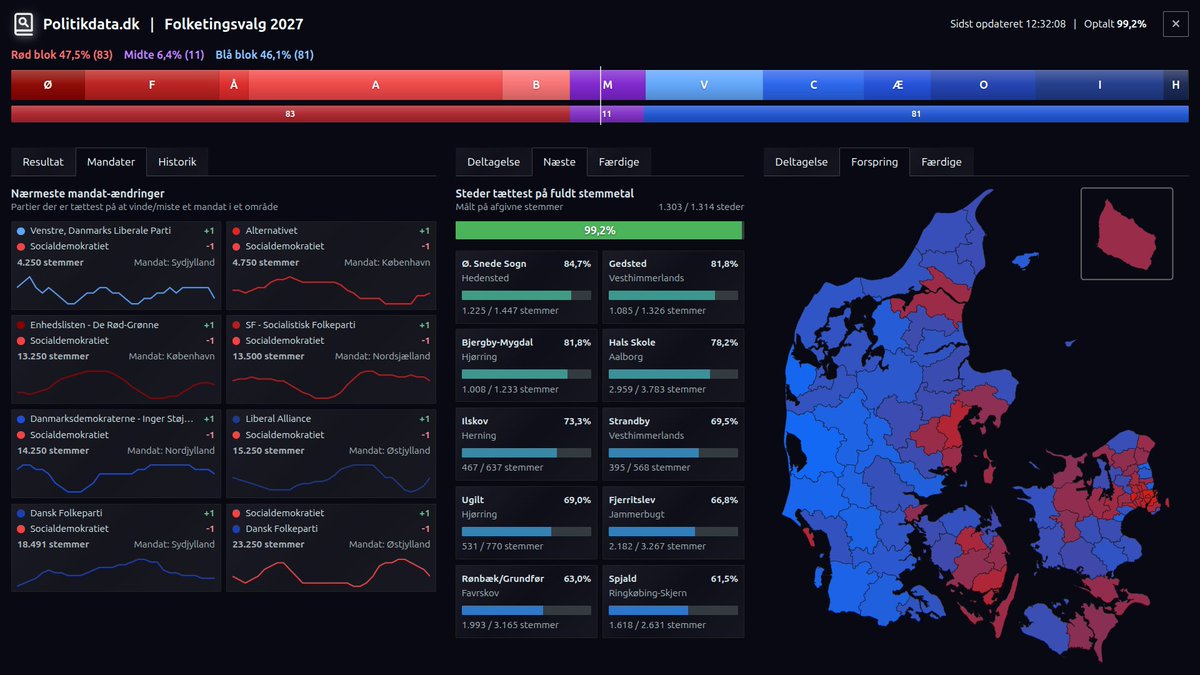The height and width of the screenshot is (675, 1200).
Task: Select the Mandater tab
Action: (x=111, y=162)
